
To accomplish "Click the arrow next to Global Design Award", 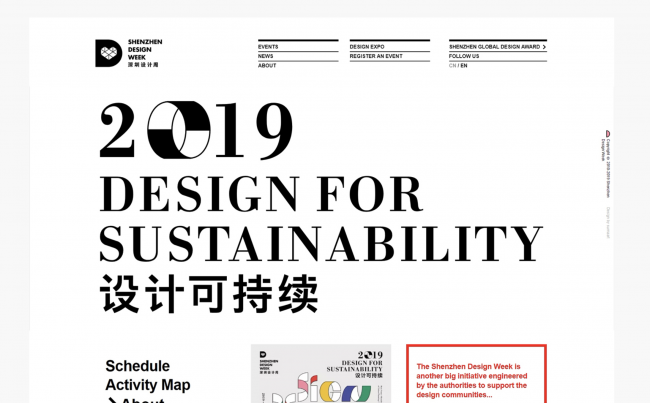I will [544, 47].
